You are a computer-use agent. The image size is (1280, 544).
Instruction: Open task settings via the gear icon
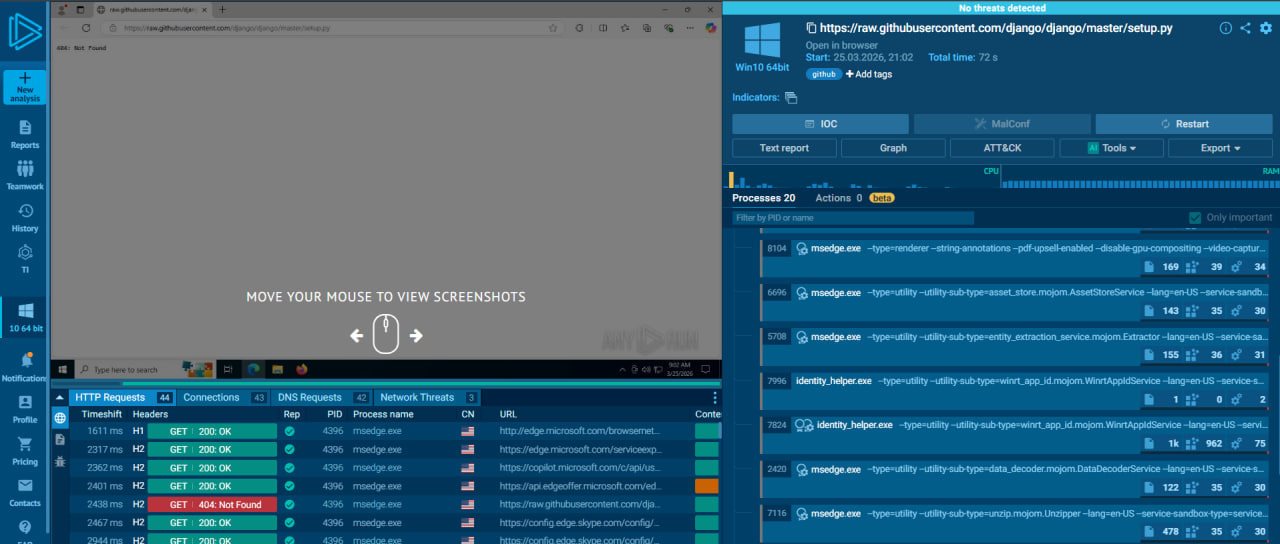1265,28
